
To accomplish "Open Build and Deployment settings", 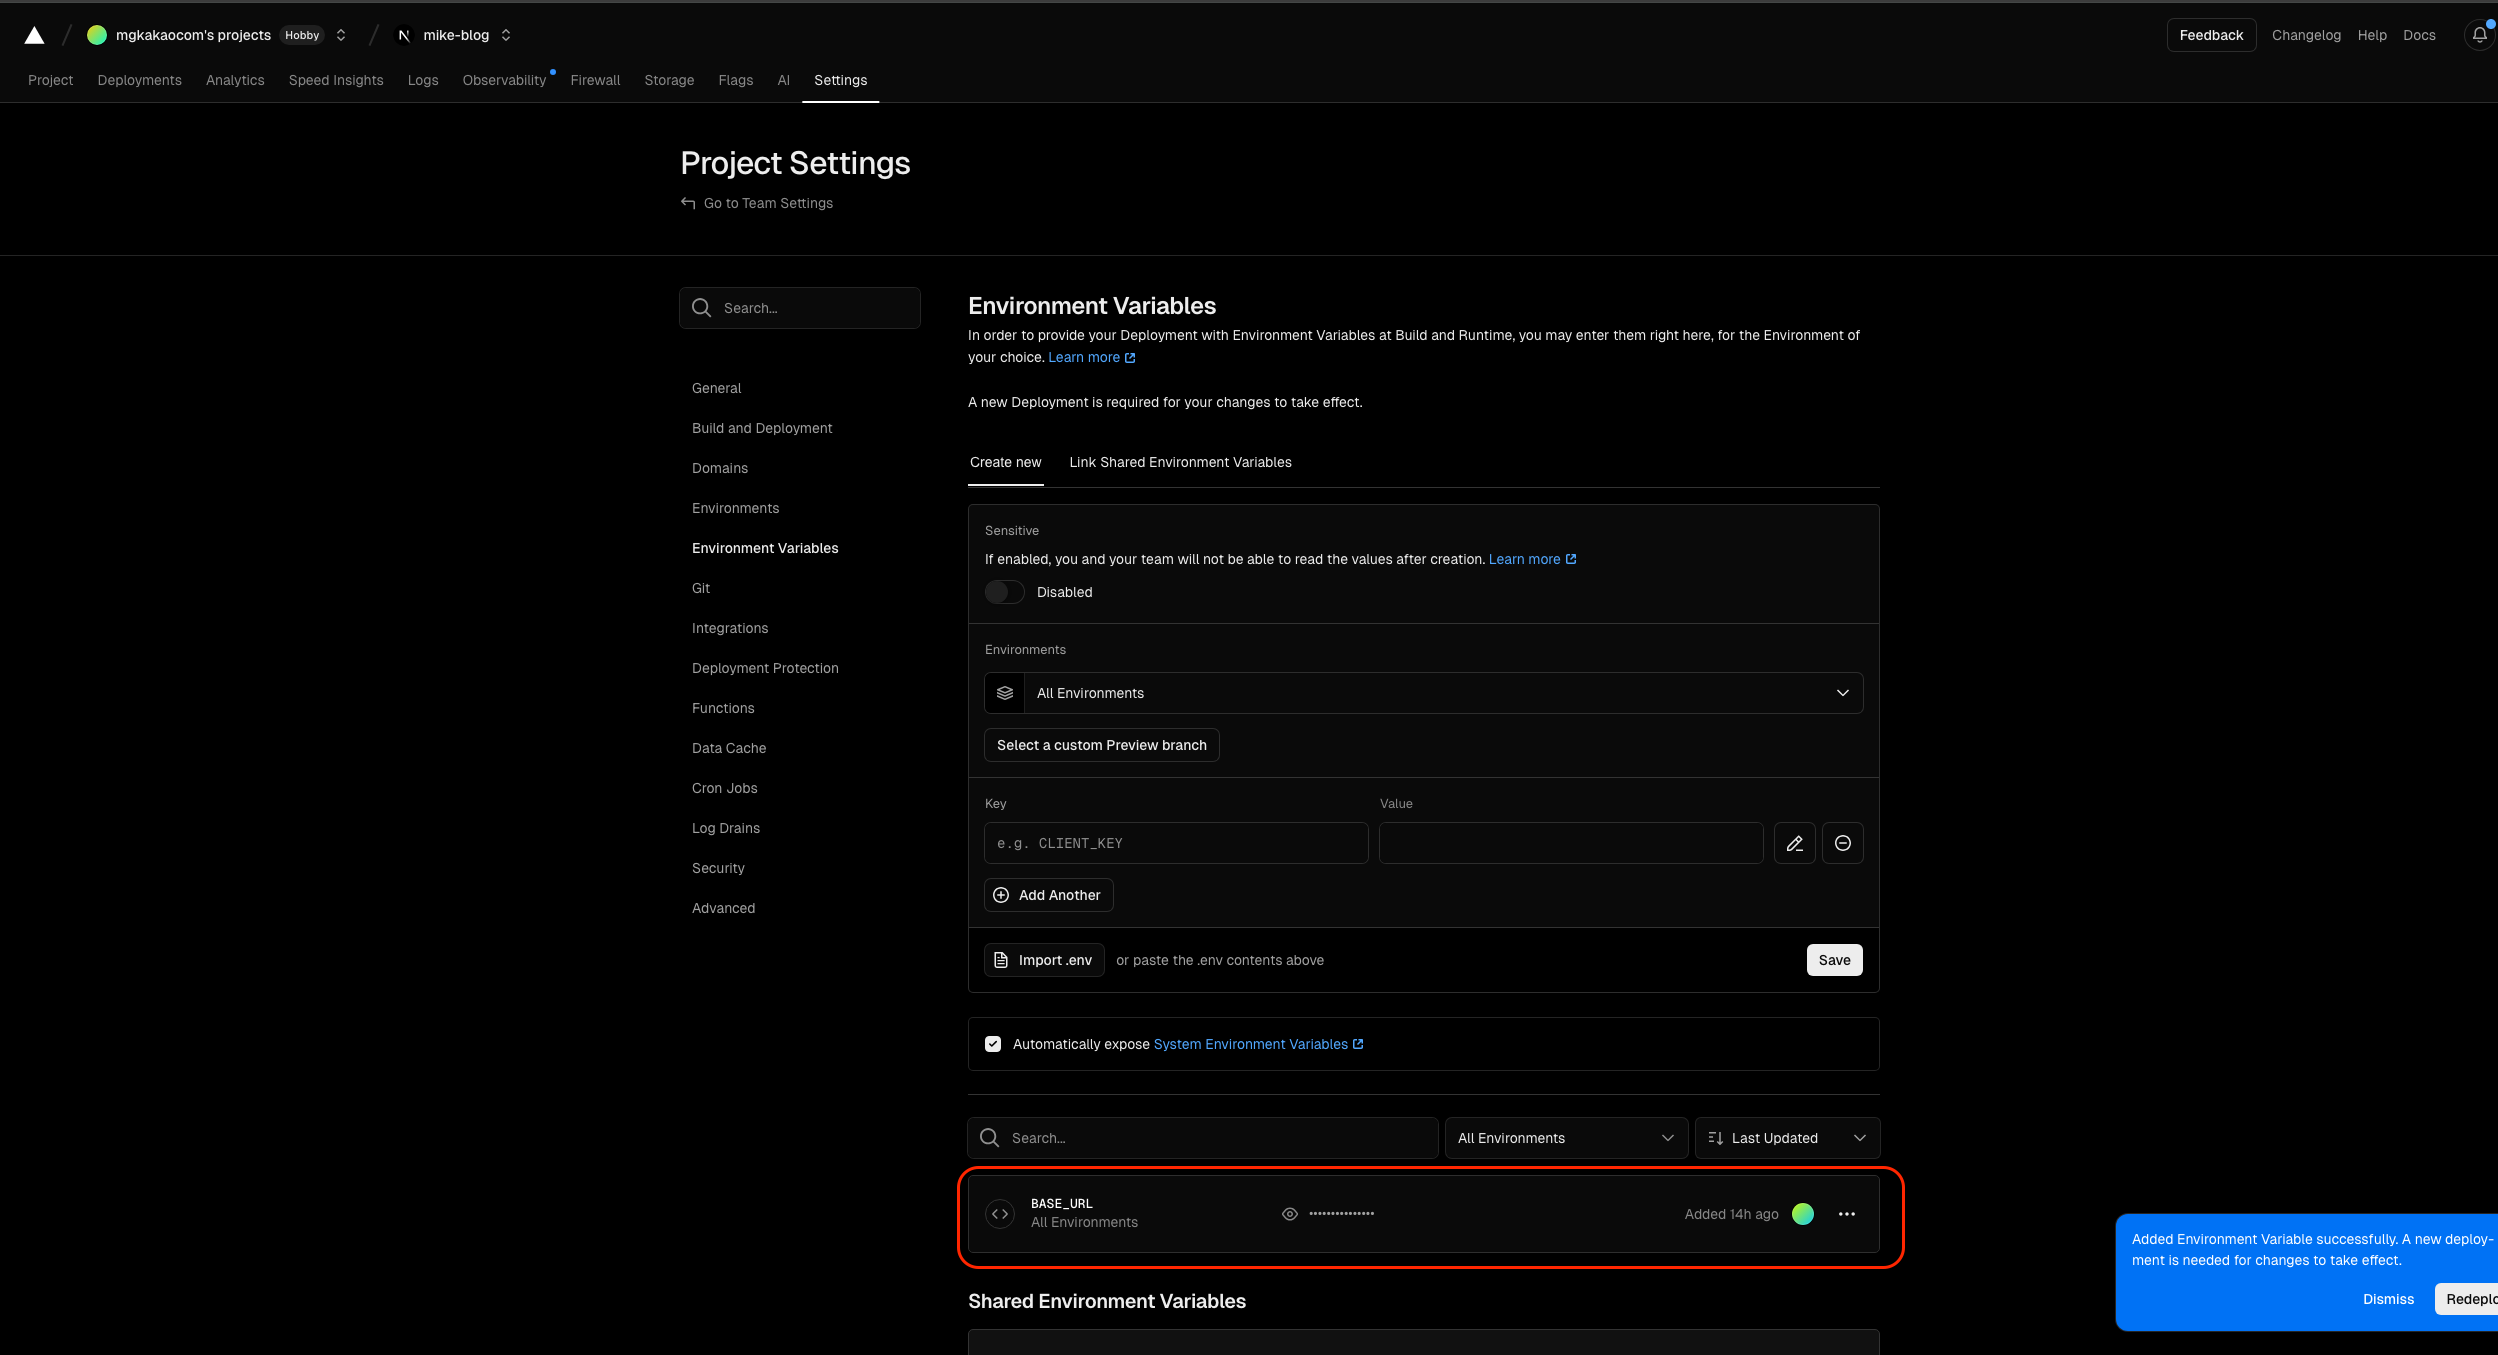I will pos(762,428).
